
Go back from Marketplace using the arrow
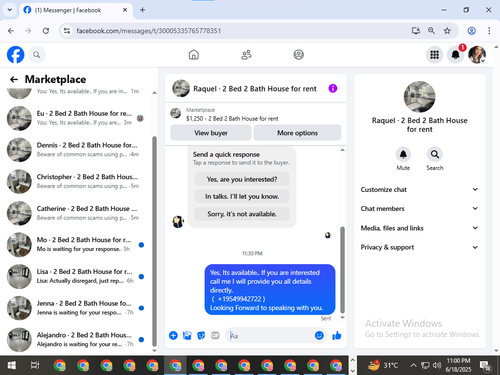[14, 79]
